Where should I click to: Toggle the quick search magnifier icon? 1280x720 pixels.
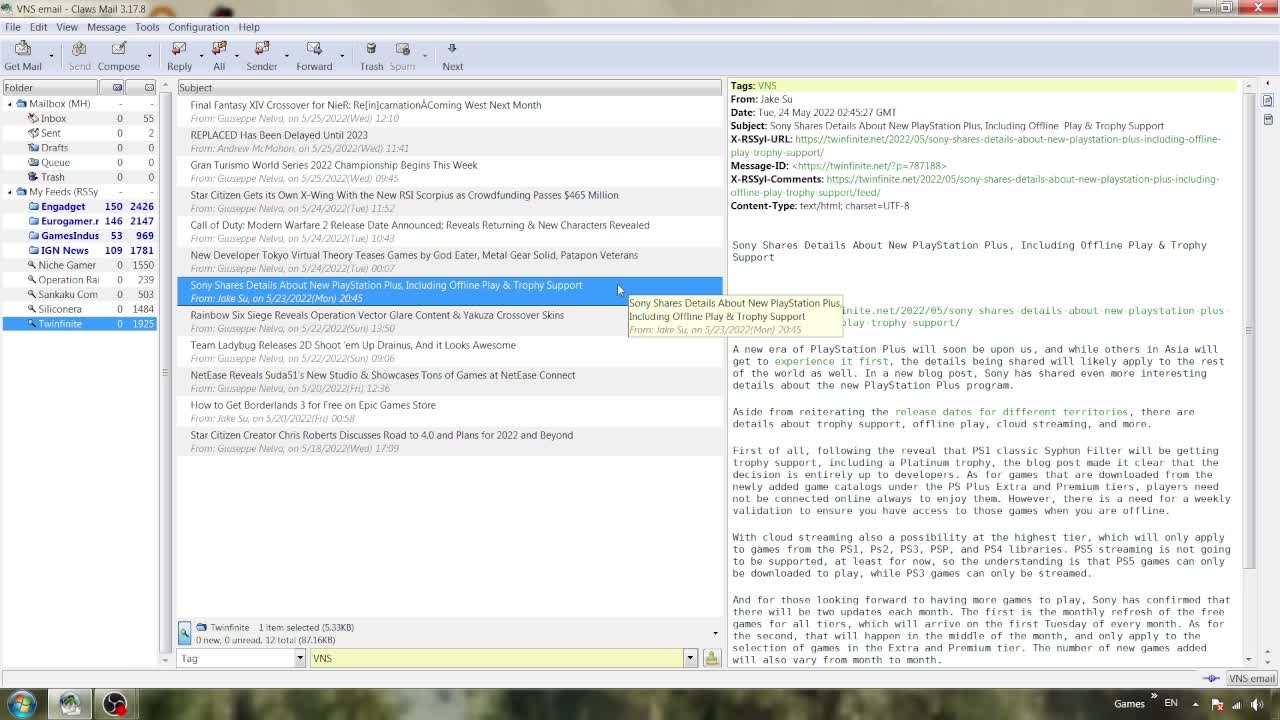tap(185, 633)
